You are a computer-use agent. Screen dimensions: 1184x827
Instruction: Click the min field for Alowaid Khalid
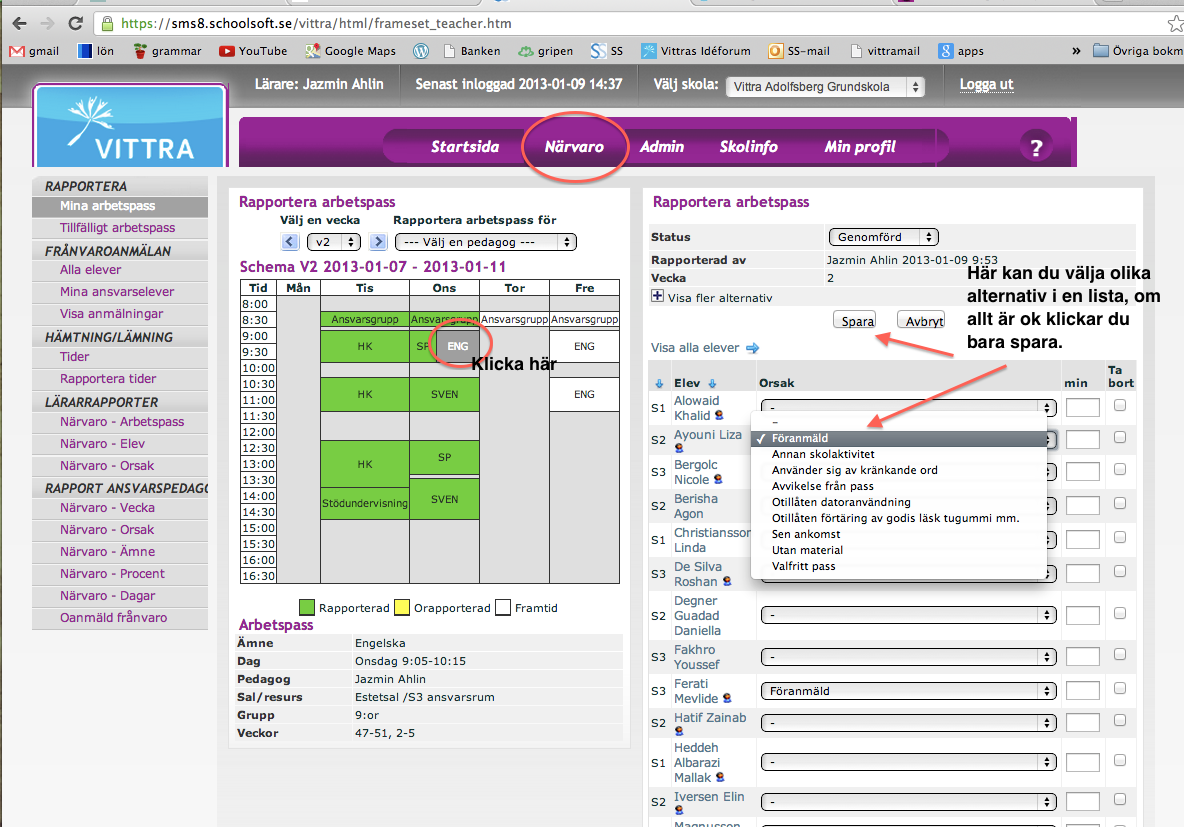[x=1082, y=409]
